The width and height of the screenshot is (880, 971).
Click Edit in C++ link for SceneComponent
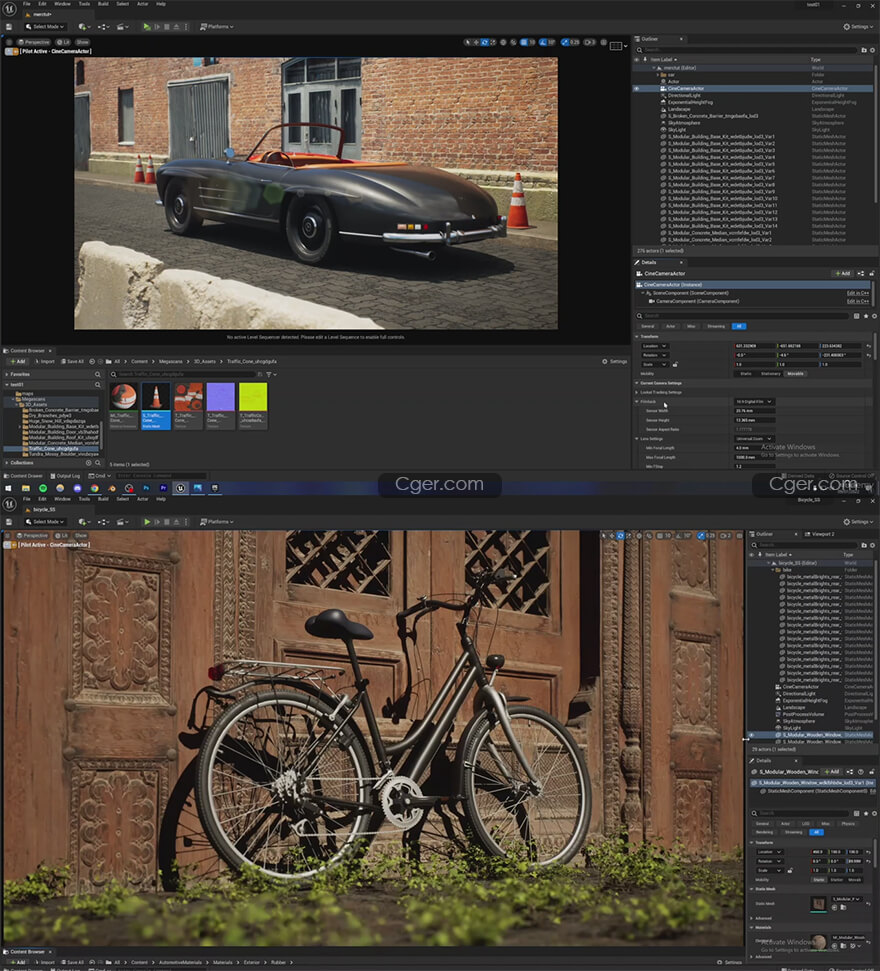pyautogui.click(x=858, y=294)
